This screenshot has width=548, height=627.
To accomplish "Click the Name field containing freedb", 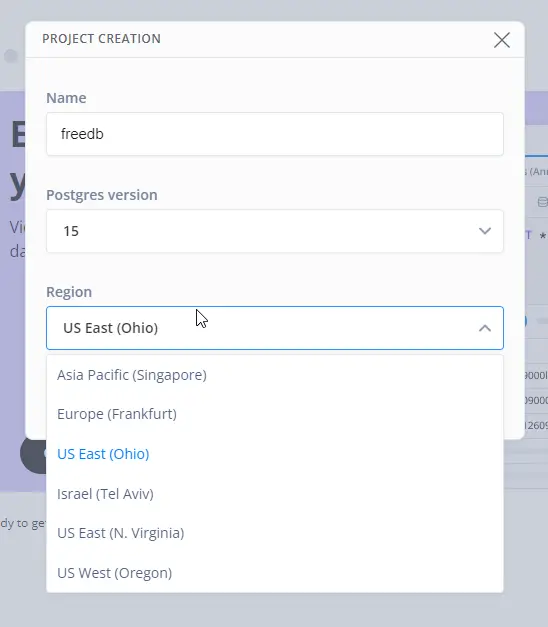I will coord(275,134).
